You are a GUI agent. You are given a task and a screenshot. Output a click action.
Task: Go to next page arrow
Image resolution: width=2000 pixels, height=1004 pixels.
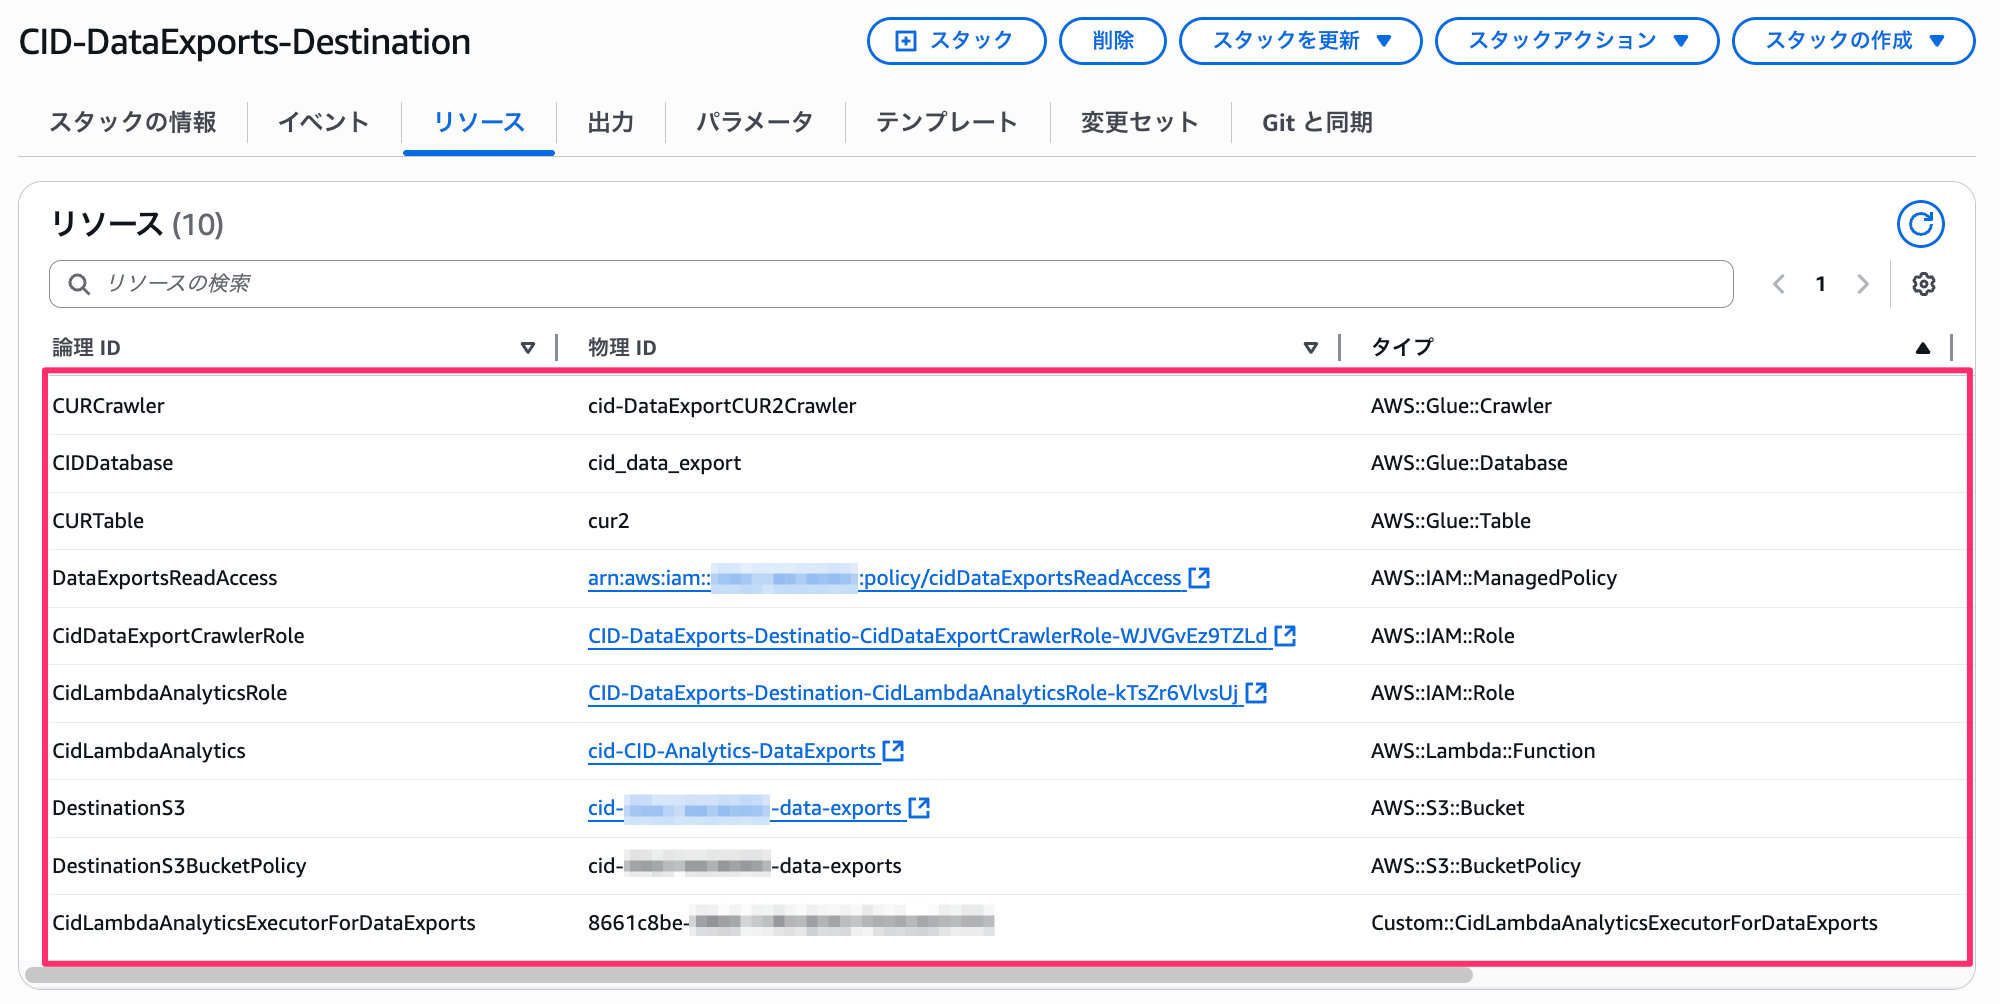[x=1862, y=284]
